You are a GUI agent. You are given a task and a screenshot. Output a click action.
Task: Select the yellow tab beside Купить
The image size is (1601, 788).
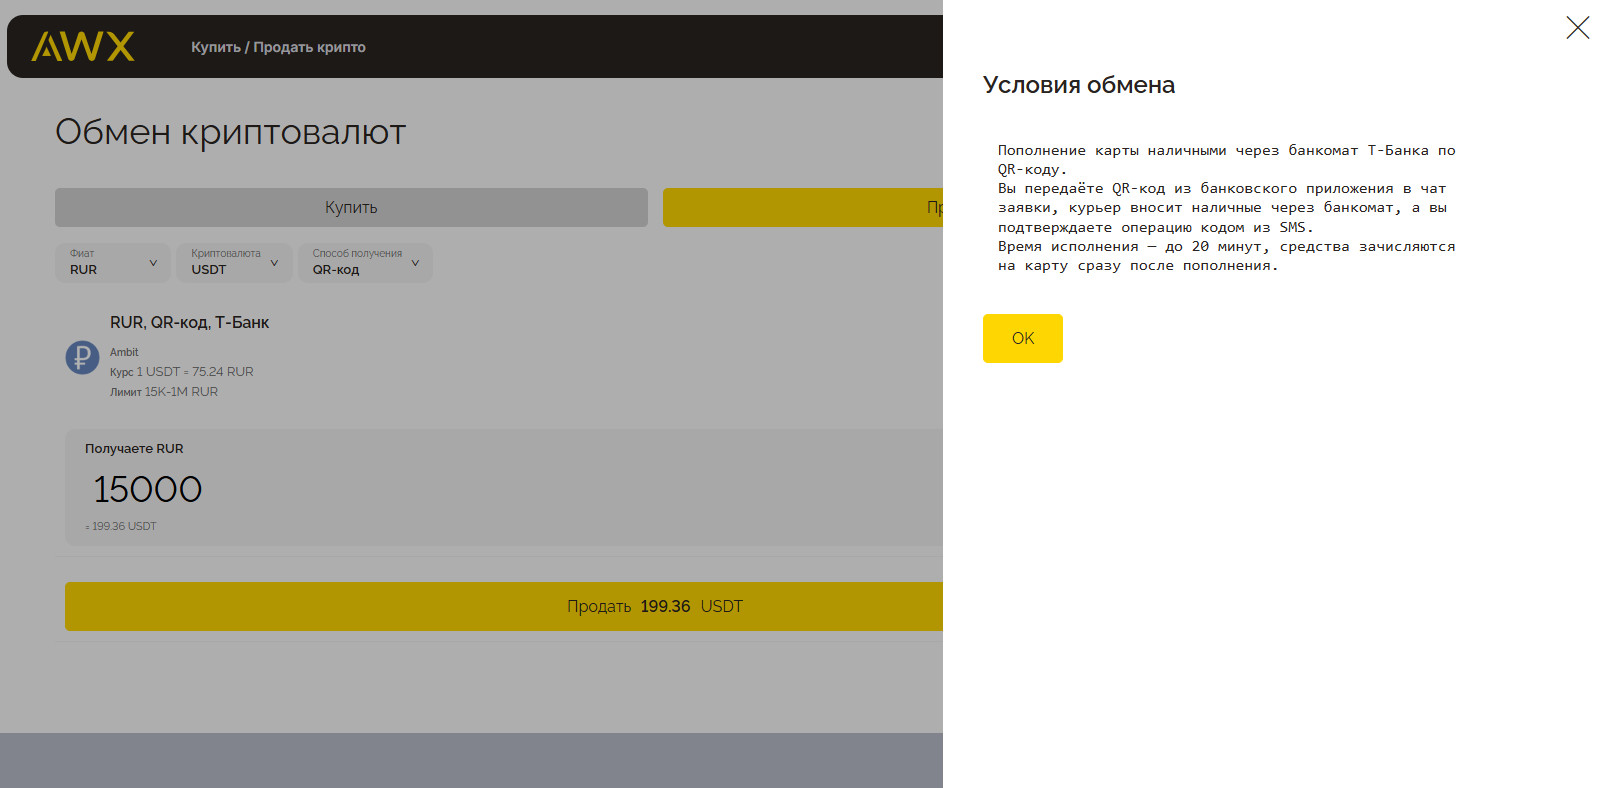(x=802, y=207)
